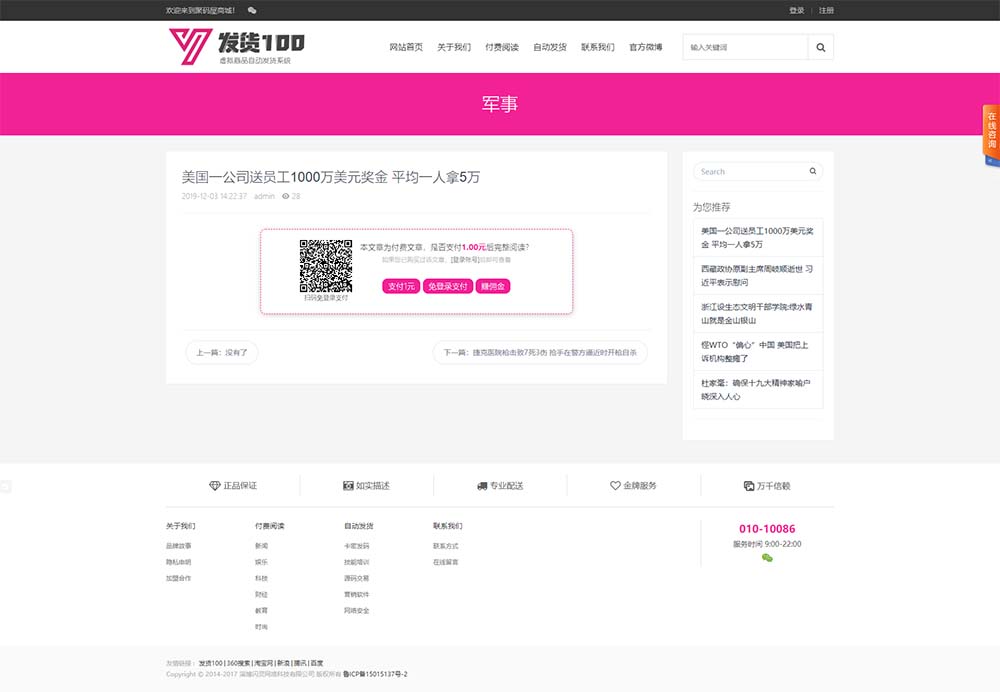This screenshot has height=692, width=1000.
Task: Open footer link 源码交易
Action: coord(357,578)
